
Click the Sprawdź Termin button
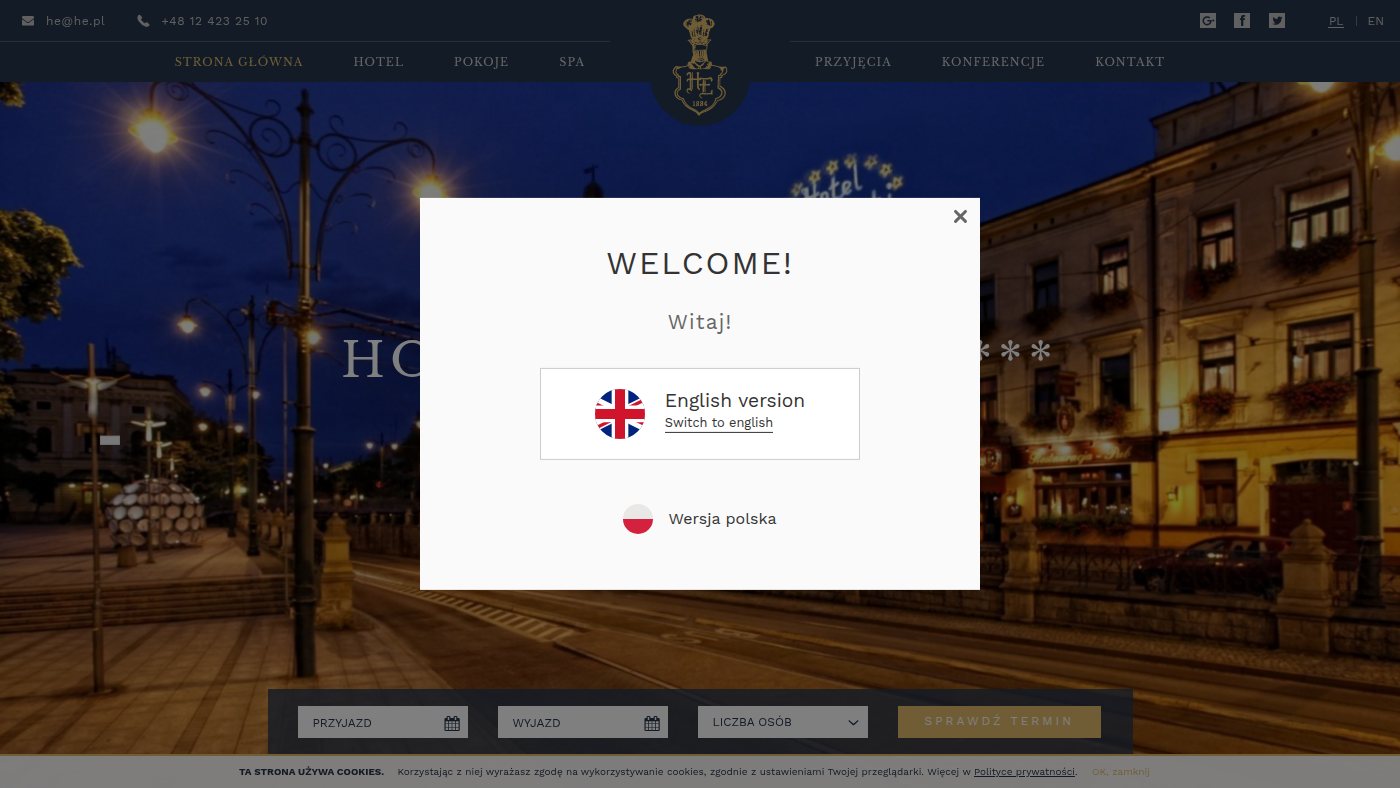coord(999,722)
